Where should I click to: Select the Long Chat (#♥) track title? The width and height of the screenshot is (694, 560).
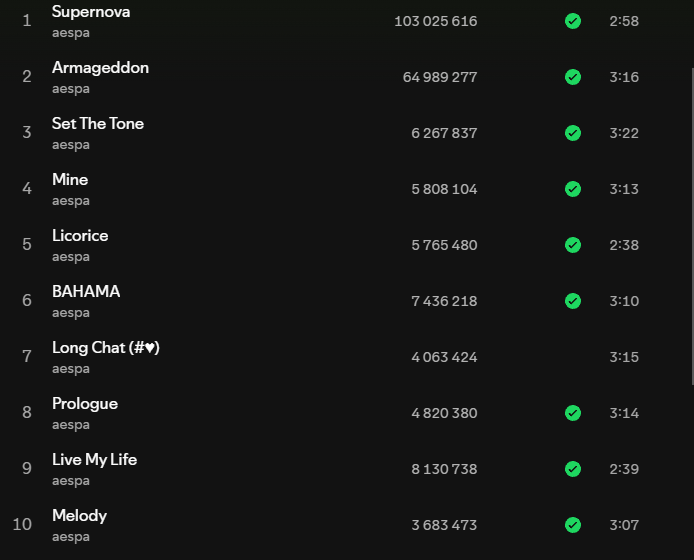(x=106, y=348)
